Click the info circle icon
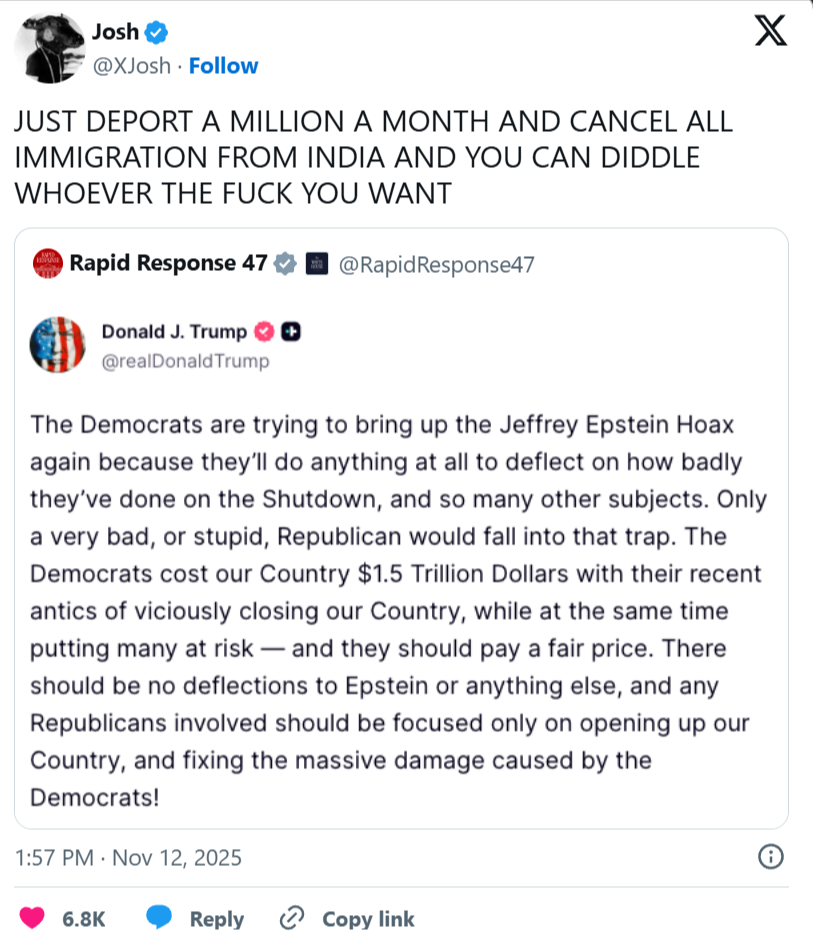The image size is (813, 942). 771,857
